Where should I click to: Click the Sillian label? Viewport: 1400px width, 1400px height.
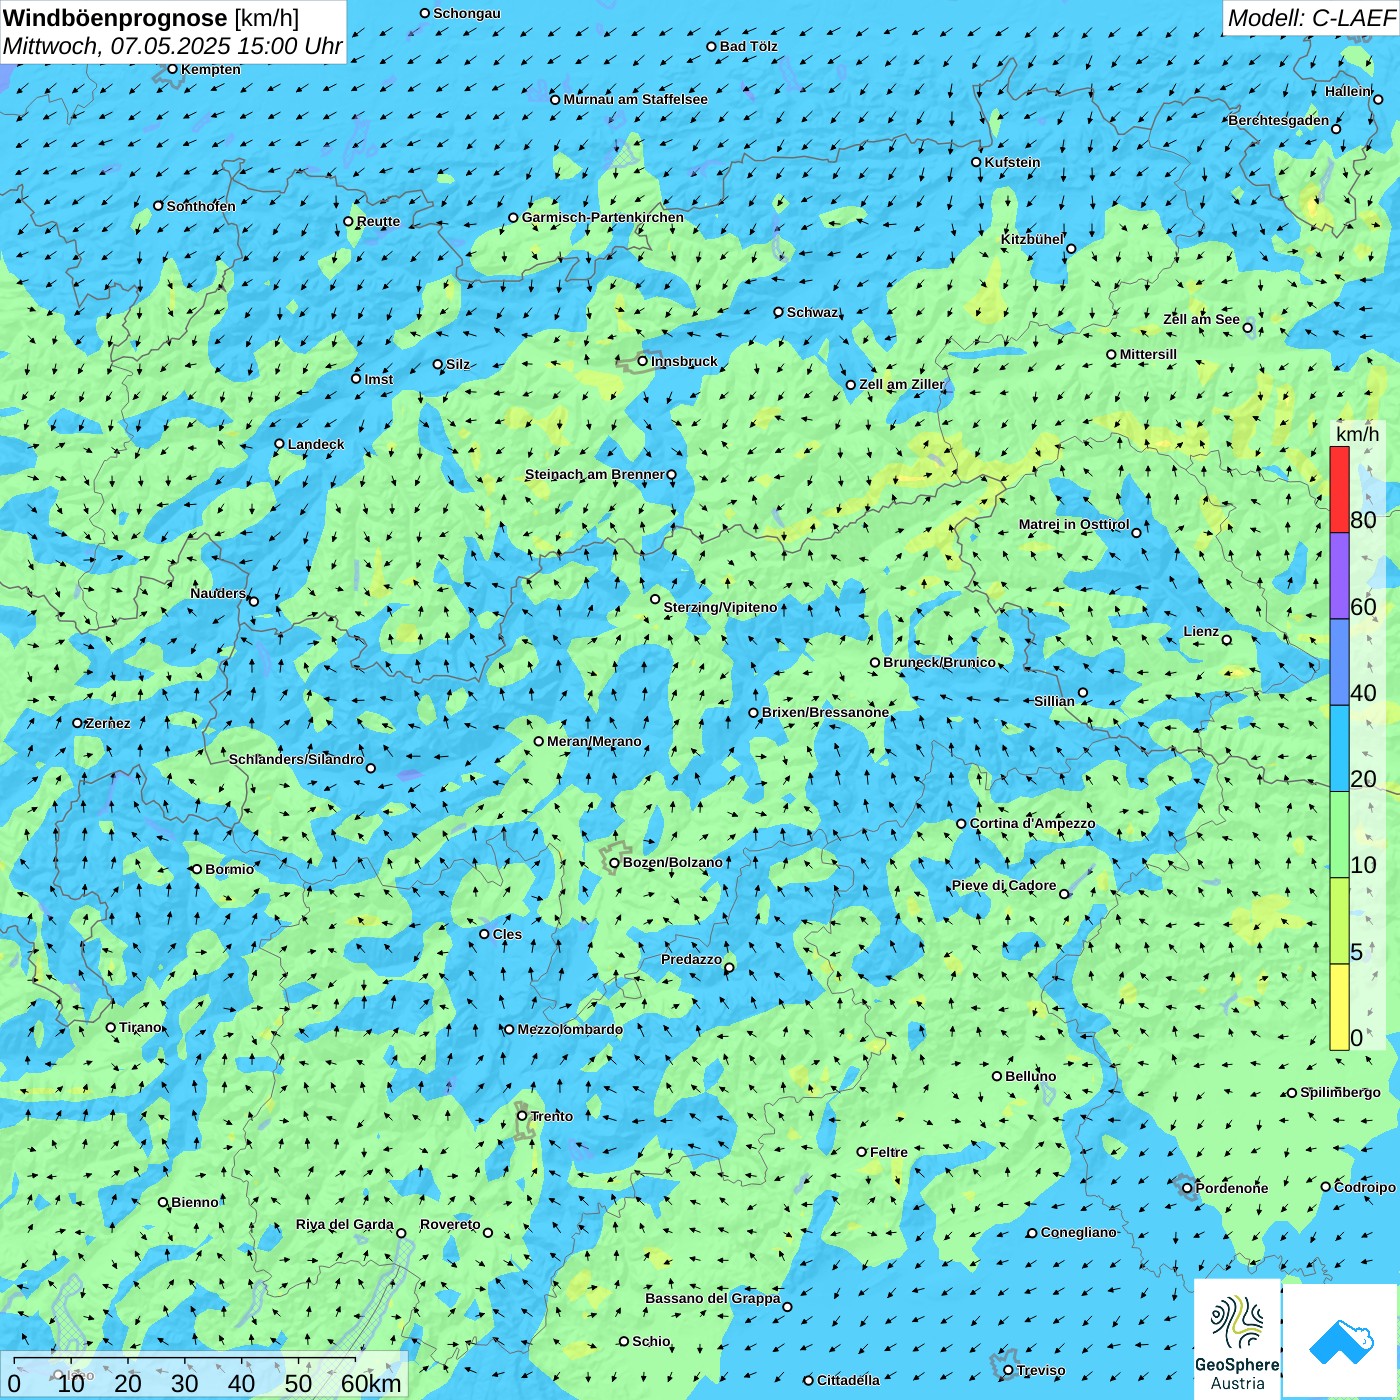coord(1054,701)
